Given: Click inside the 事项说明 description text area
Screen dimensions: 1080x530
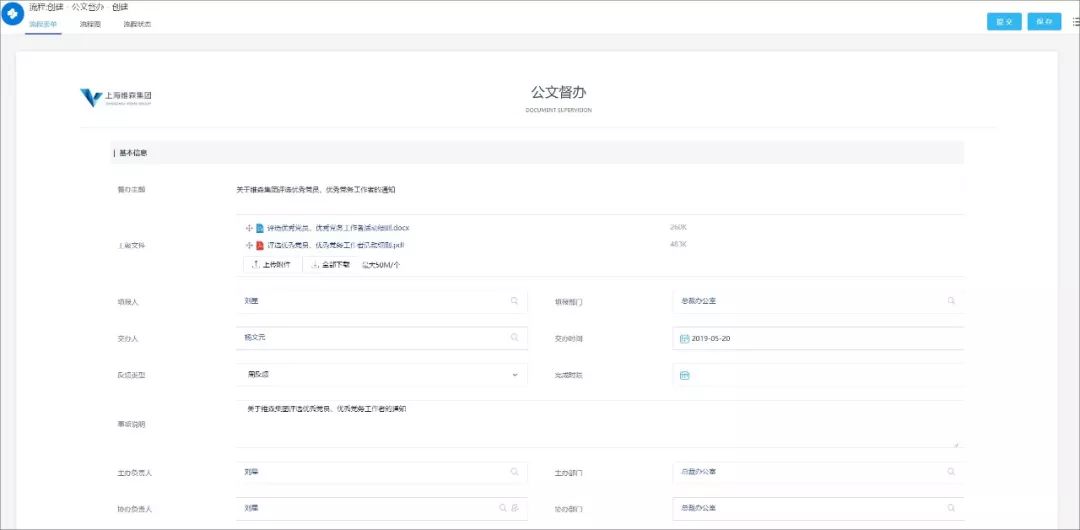Looking at the screenshot, I should (x=599, y=425).
